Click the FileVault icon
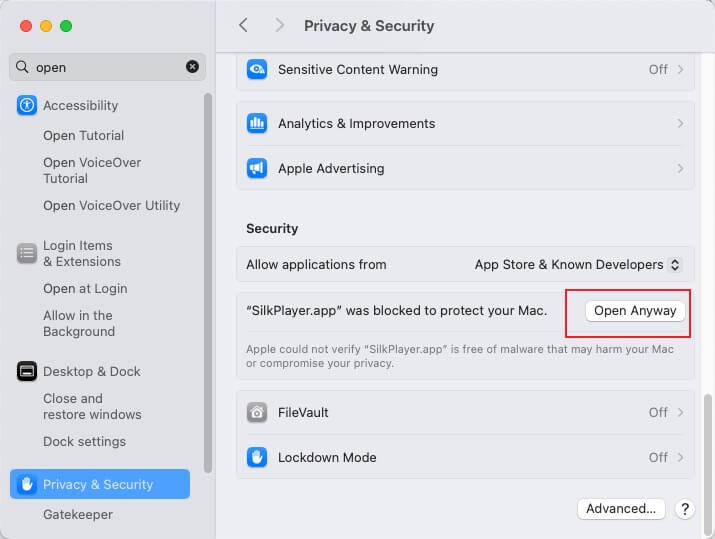The height and width of the screenshot is (539, 715). click(257, 413)
